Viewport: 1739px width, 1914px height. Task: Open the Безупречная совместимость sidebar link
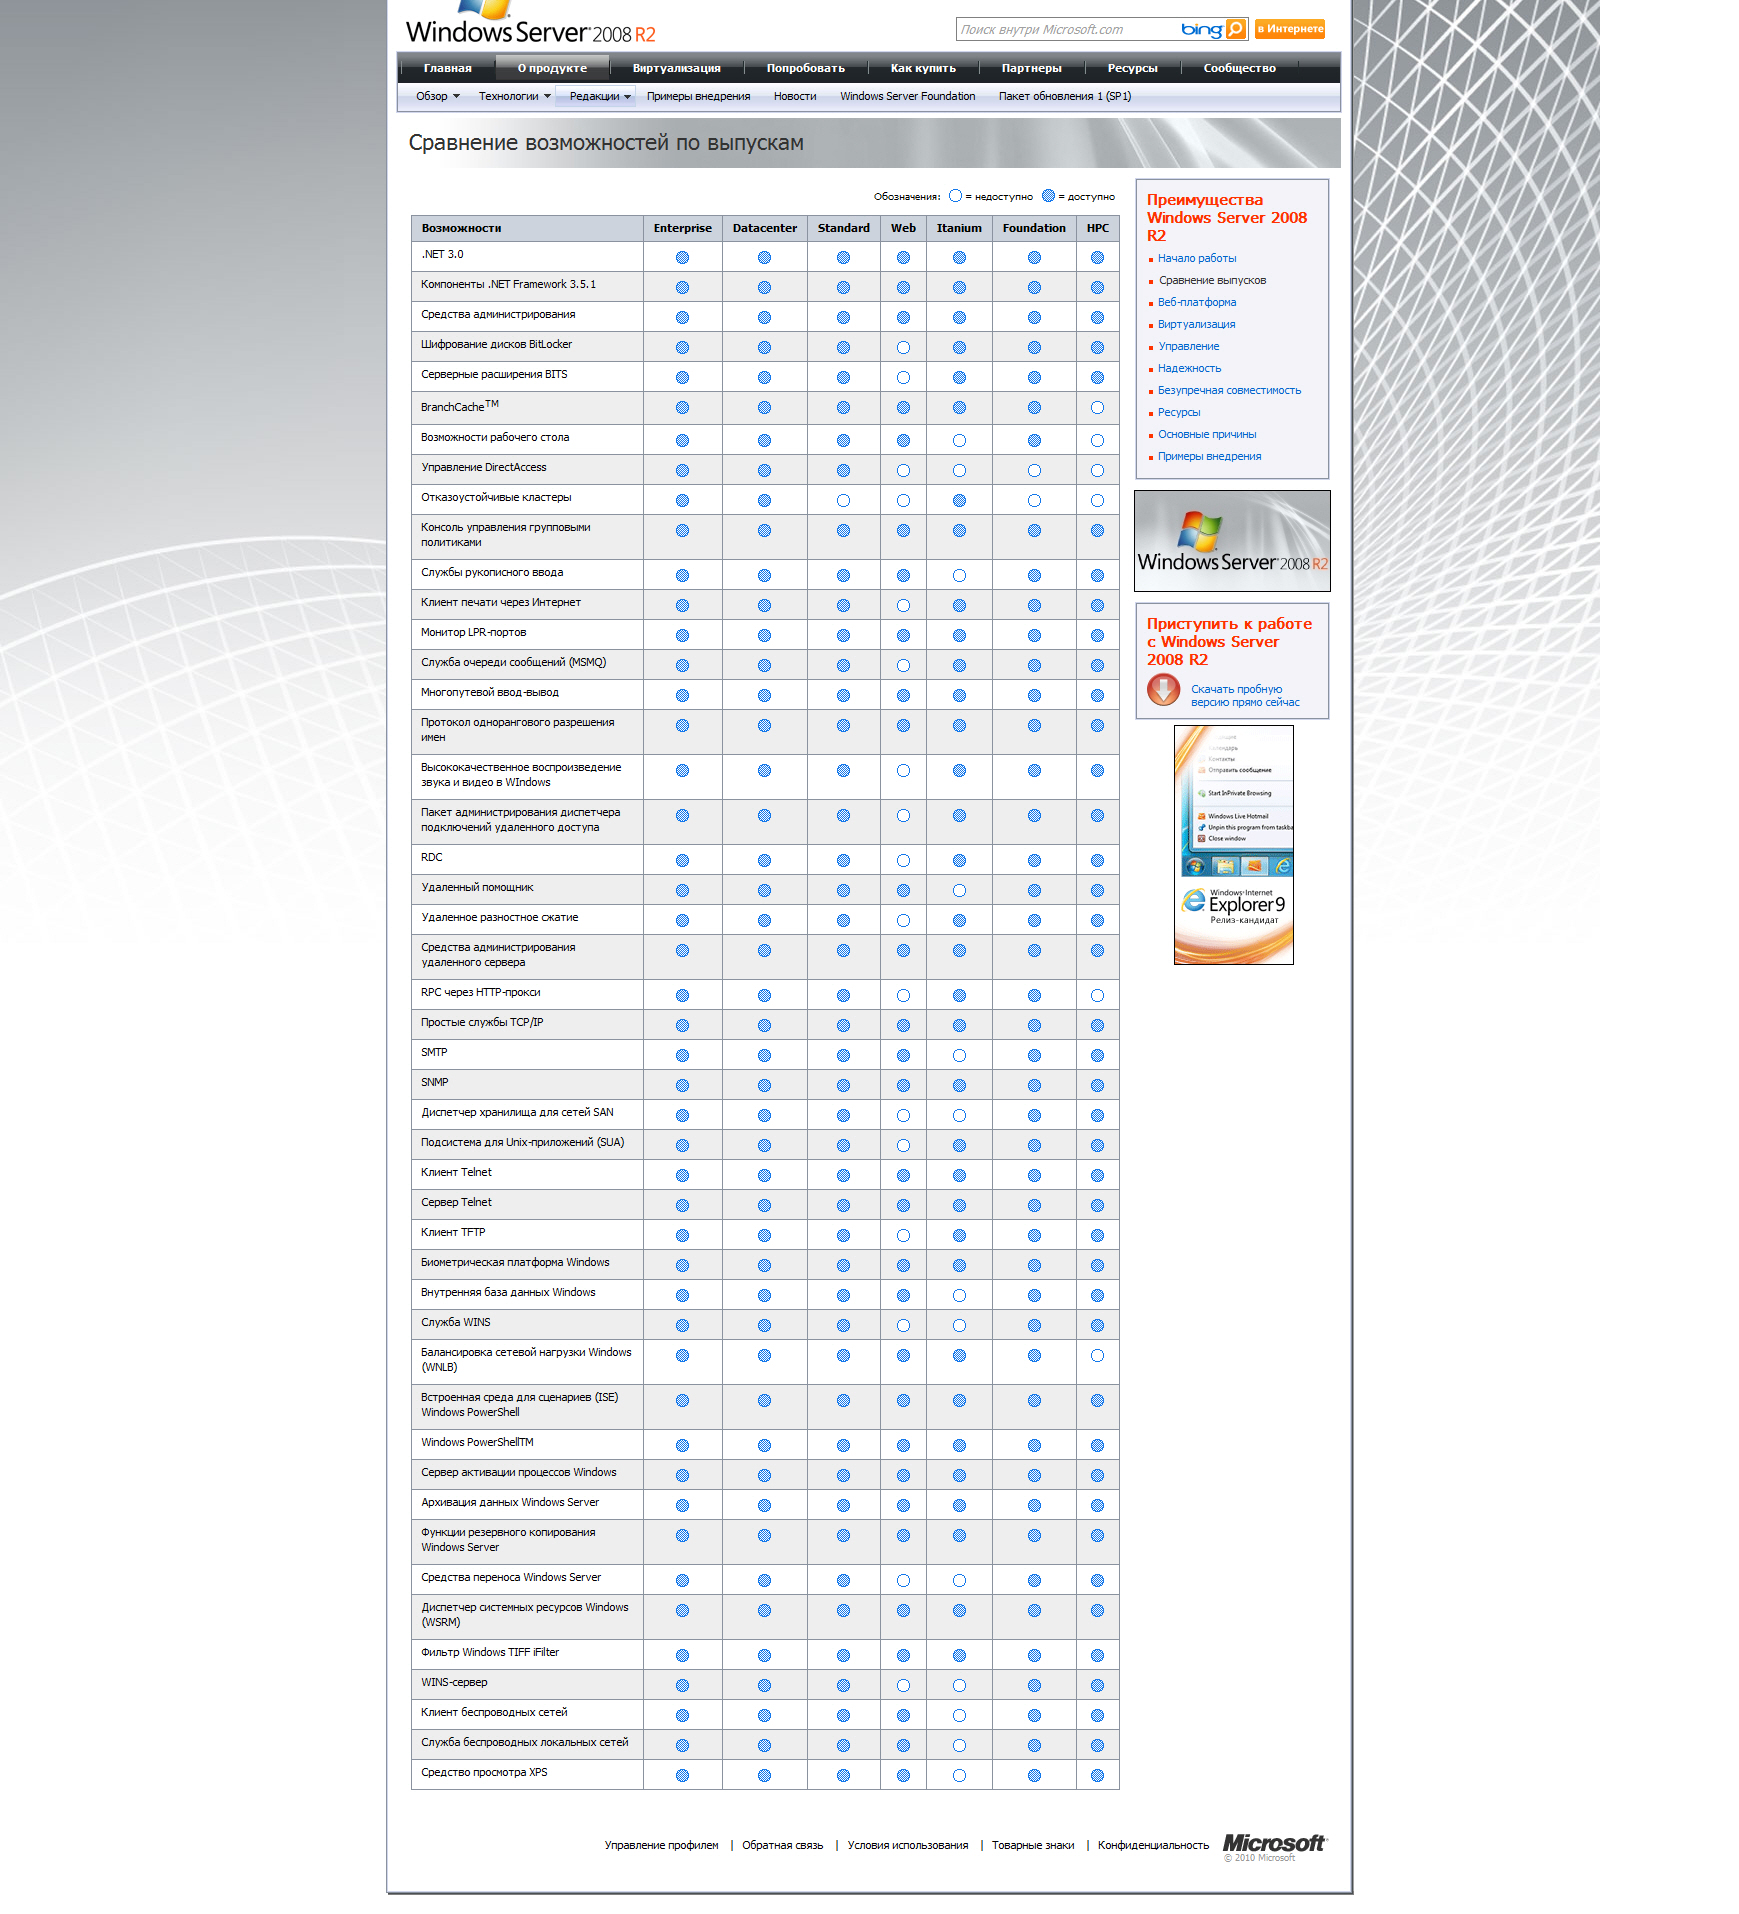(1229, 390)
